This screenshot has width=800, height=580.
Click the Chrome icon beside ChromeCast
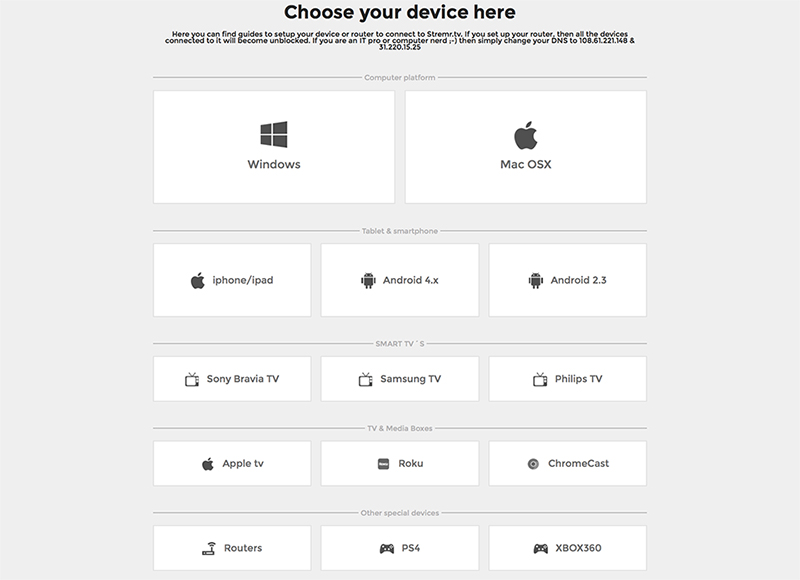(534, 464)
